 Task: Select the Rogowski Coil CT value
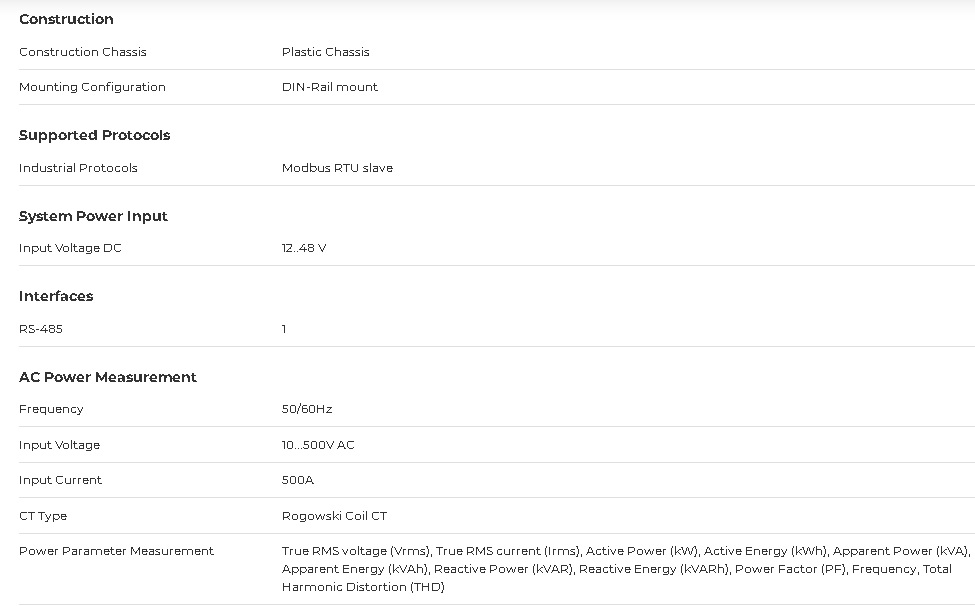[x=334, y=516]
